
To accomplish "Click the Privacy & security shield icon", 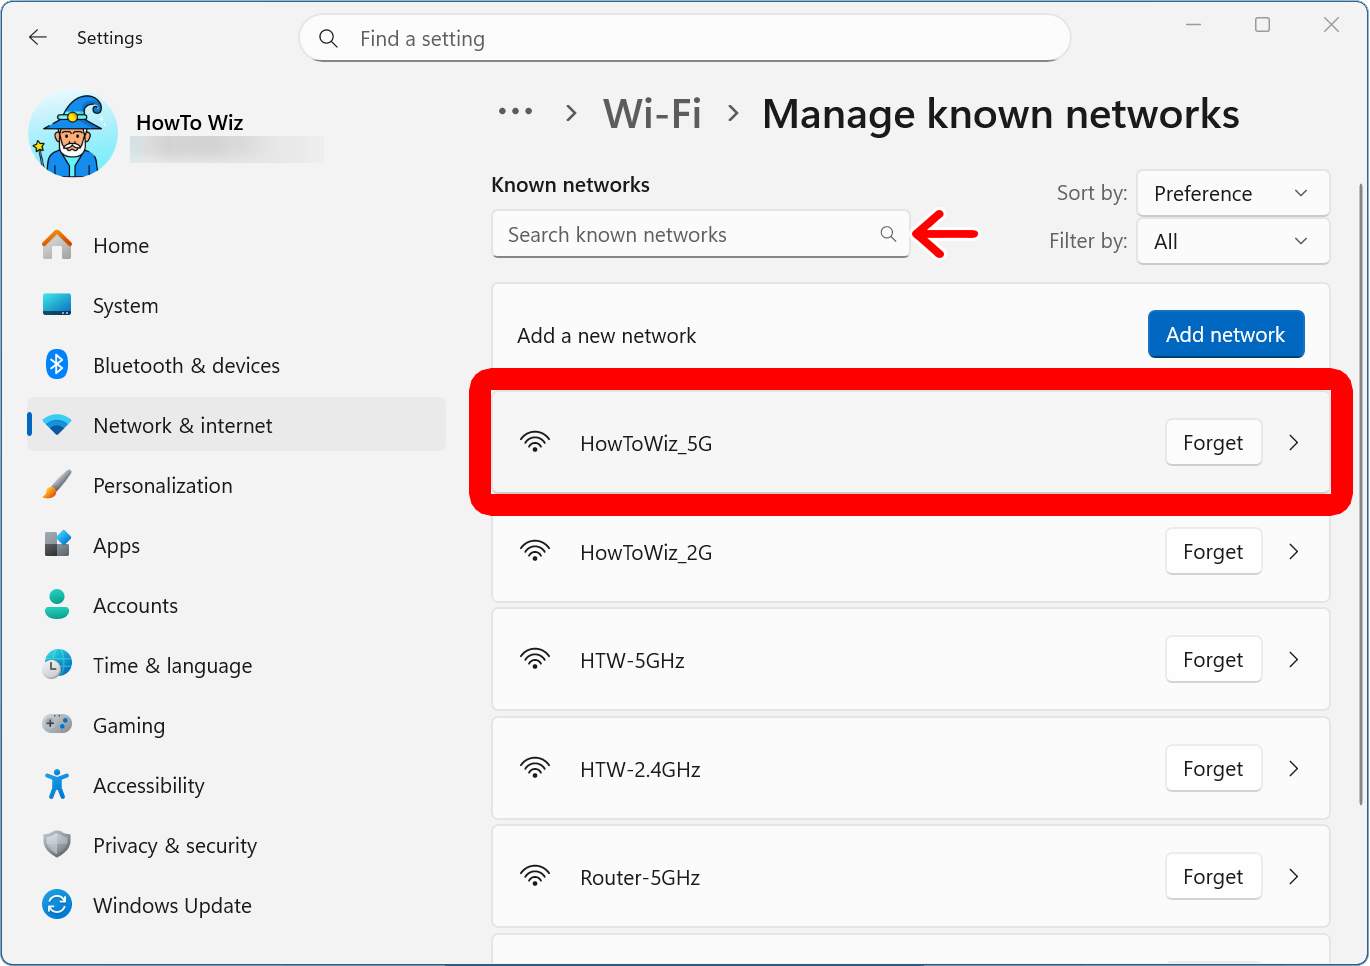I will 57,845.
